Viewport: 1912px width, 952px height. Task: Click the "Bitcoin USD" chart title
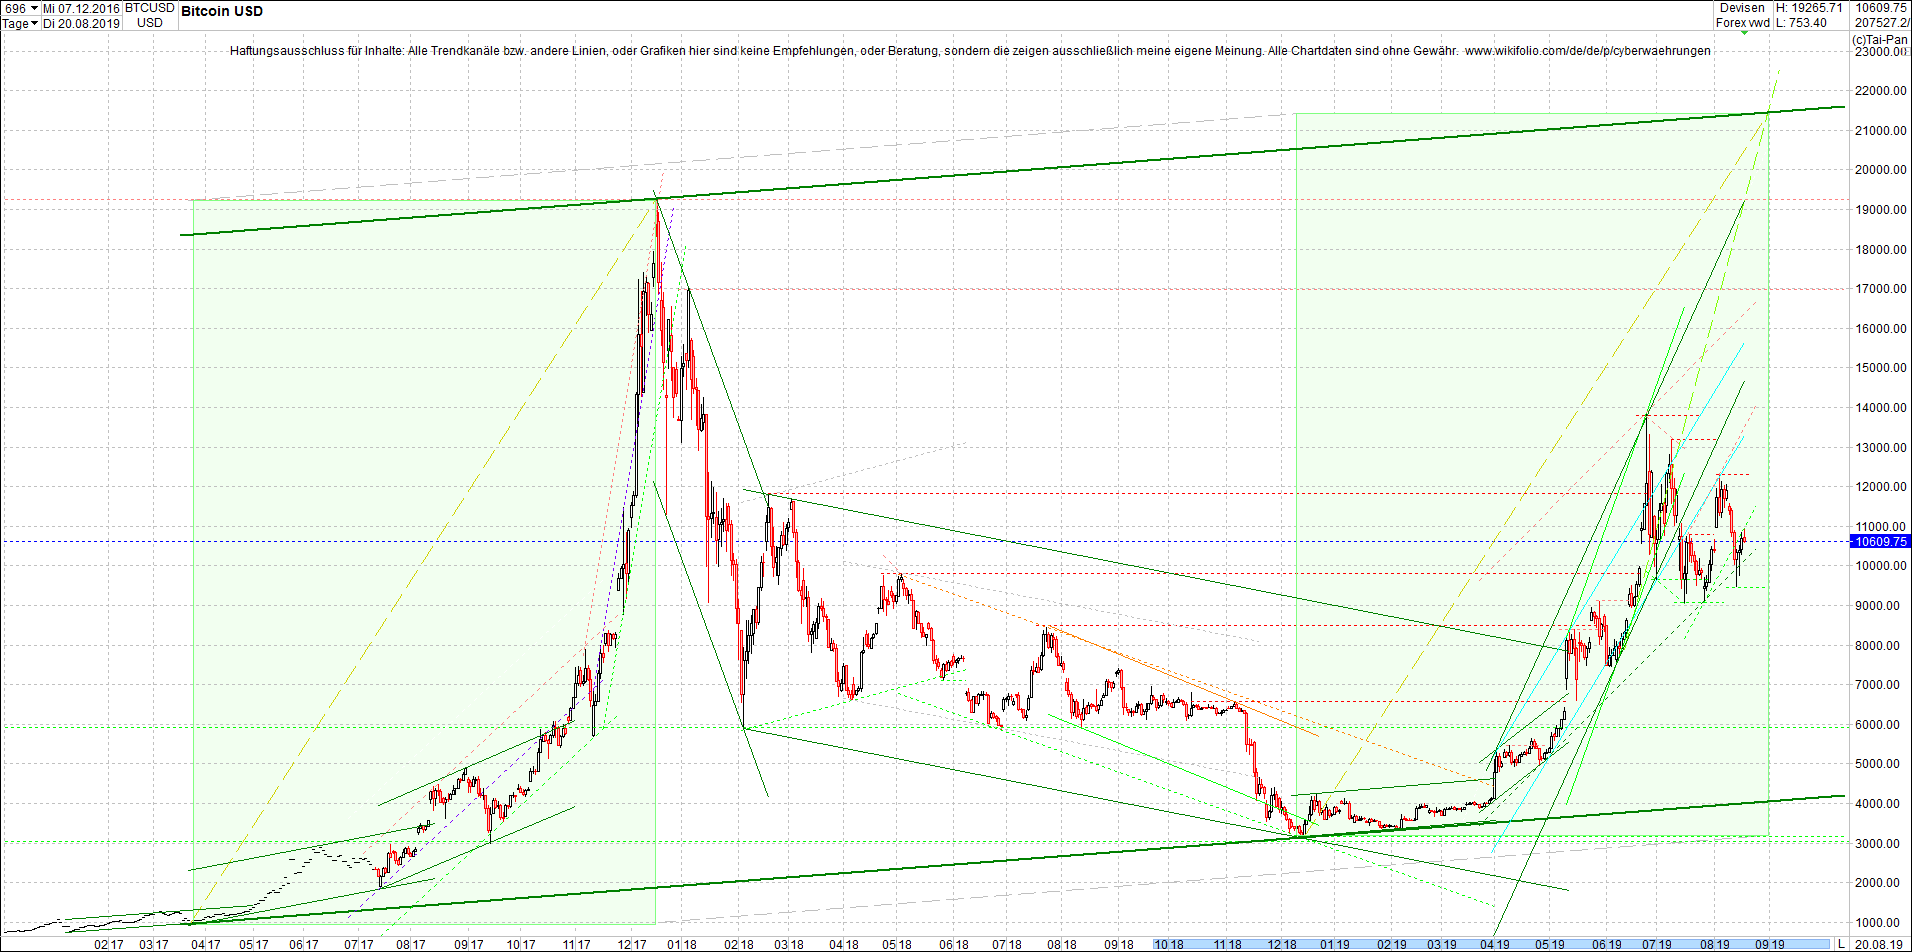[221, 11]
